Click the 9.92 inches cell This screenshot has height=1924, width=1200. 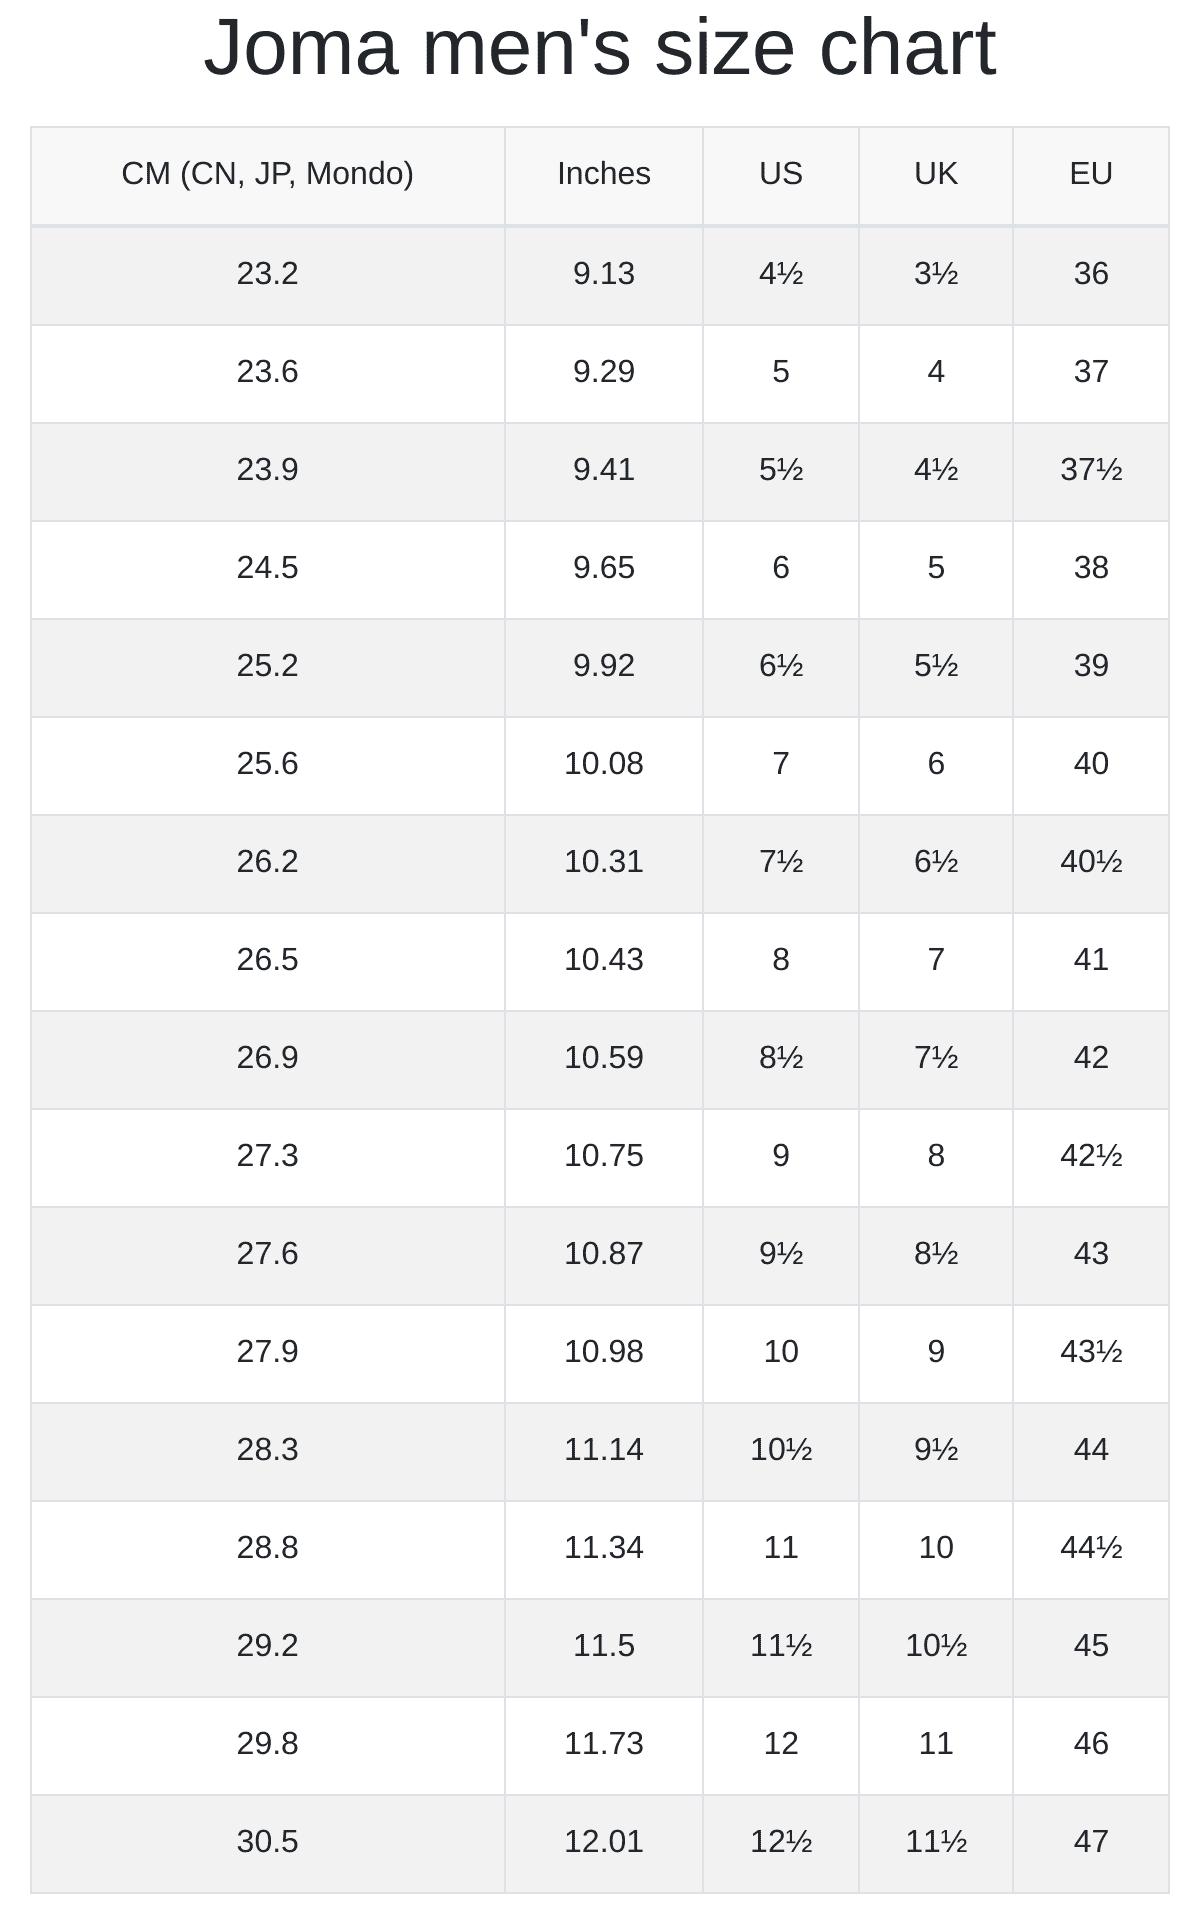click(x=603, y=666)
